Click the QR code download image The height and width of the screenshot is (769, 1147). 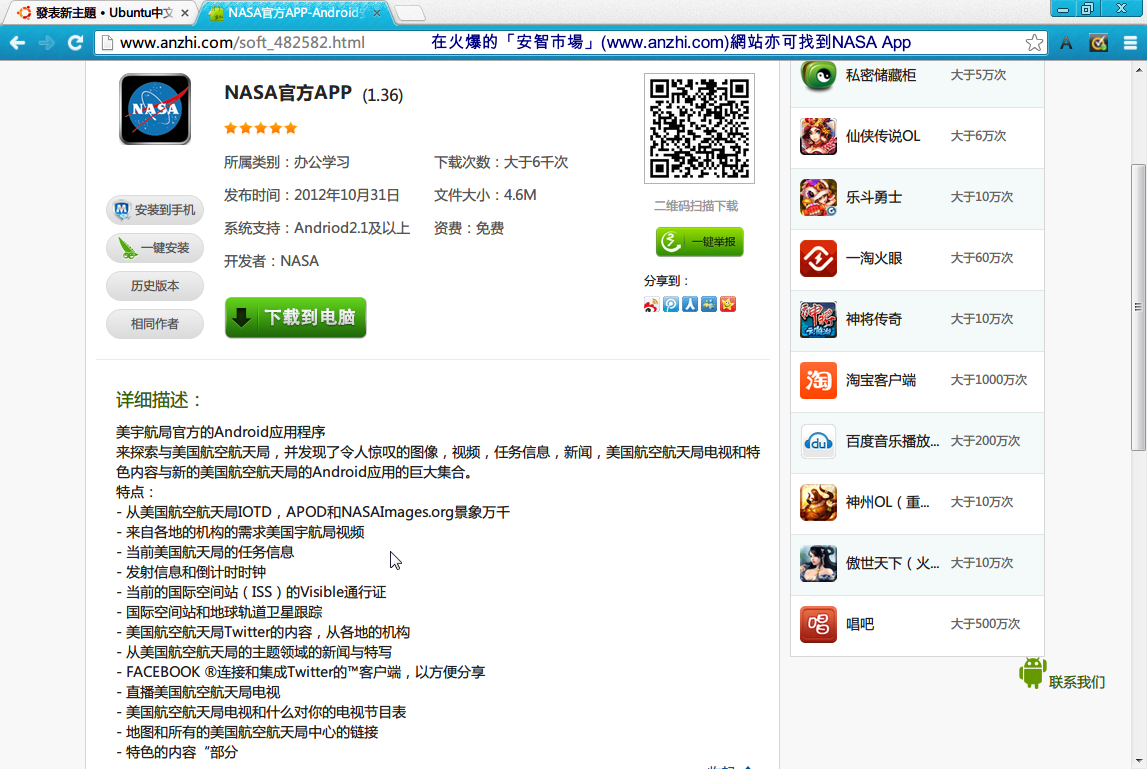(699, 128)
